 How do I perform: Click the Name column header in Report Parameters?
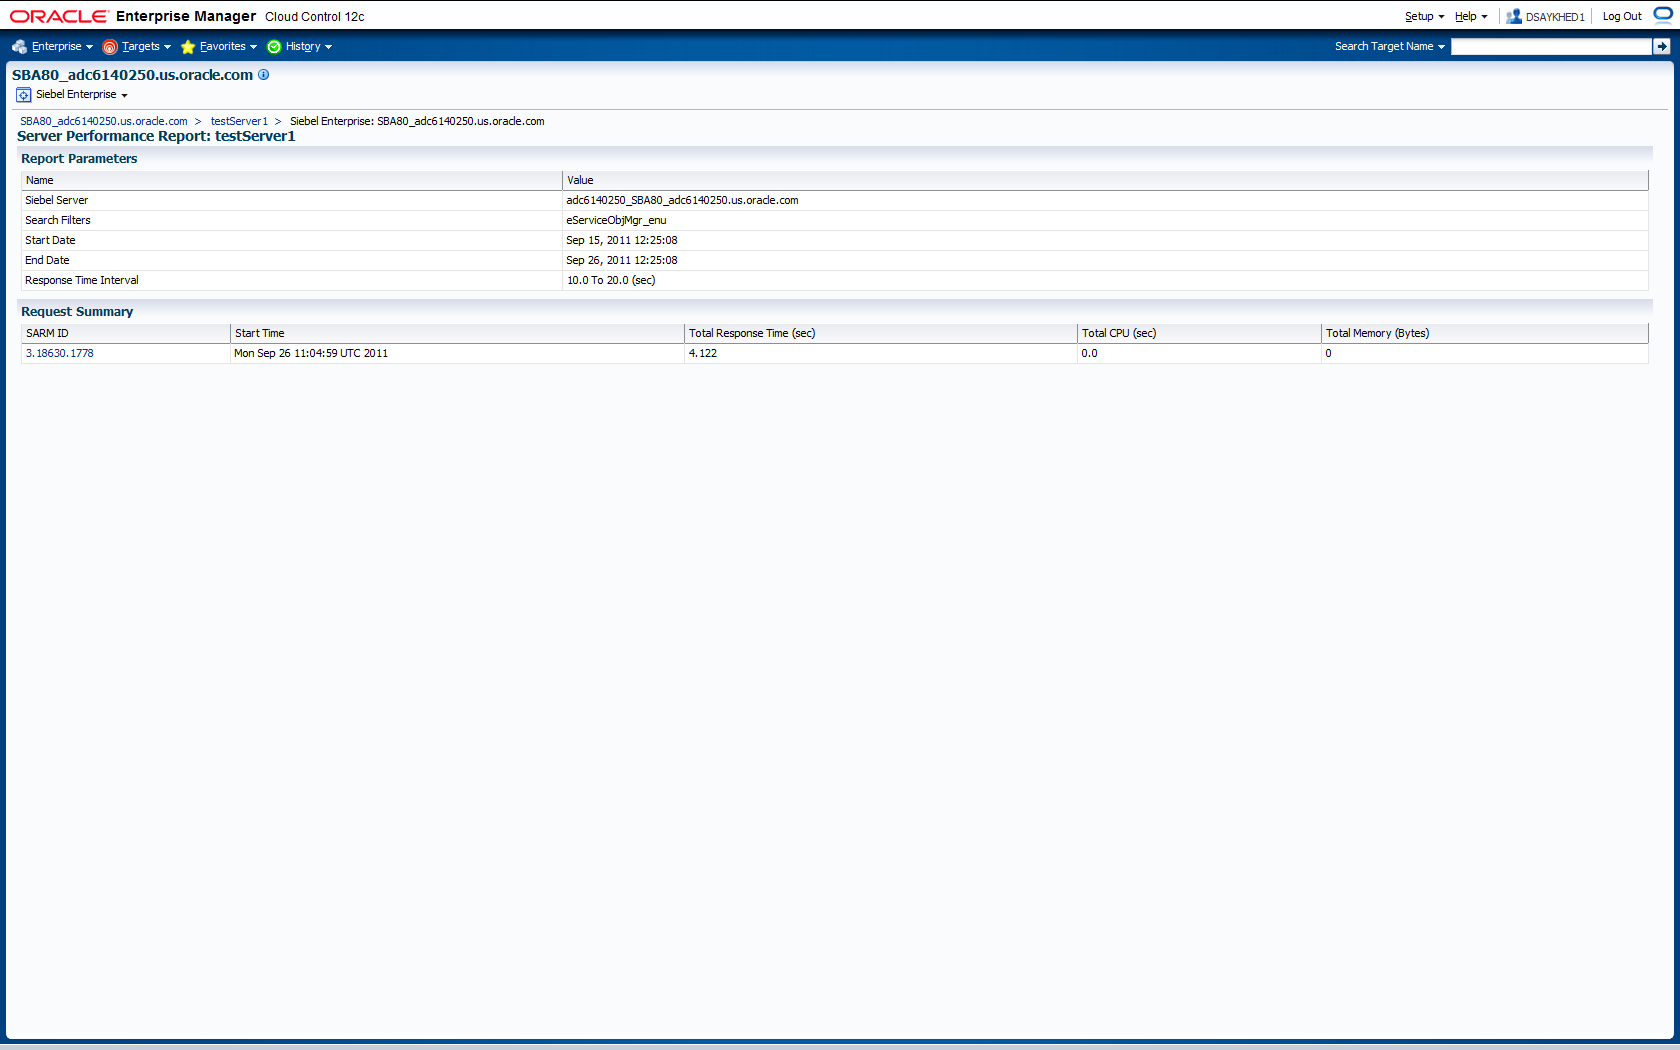click(292, 180)
